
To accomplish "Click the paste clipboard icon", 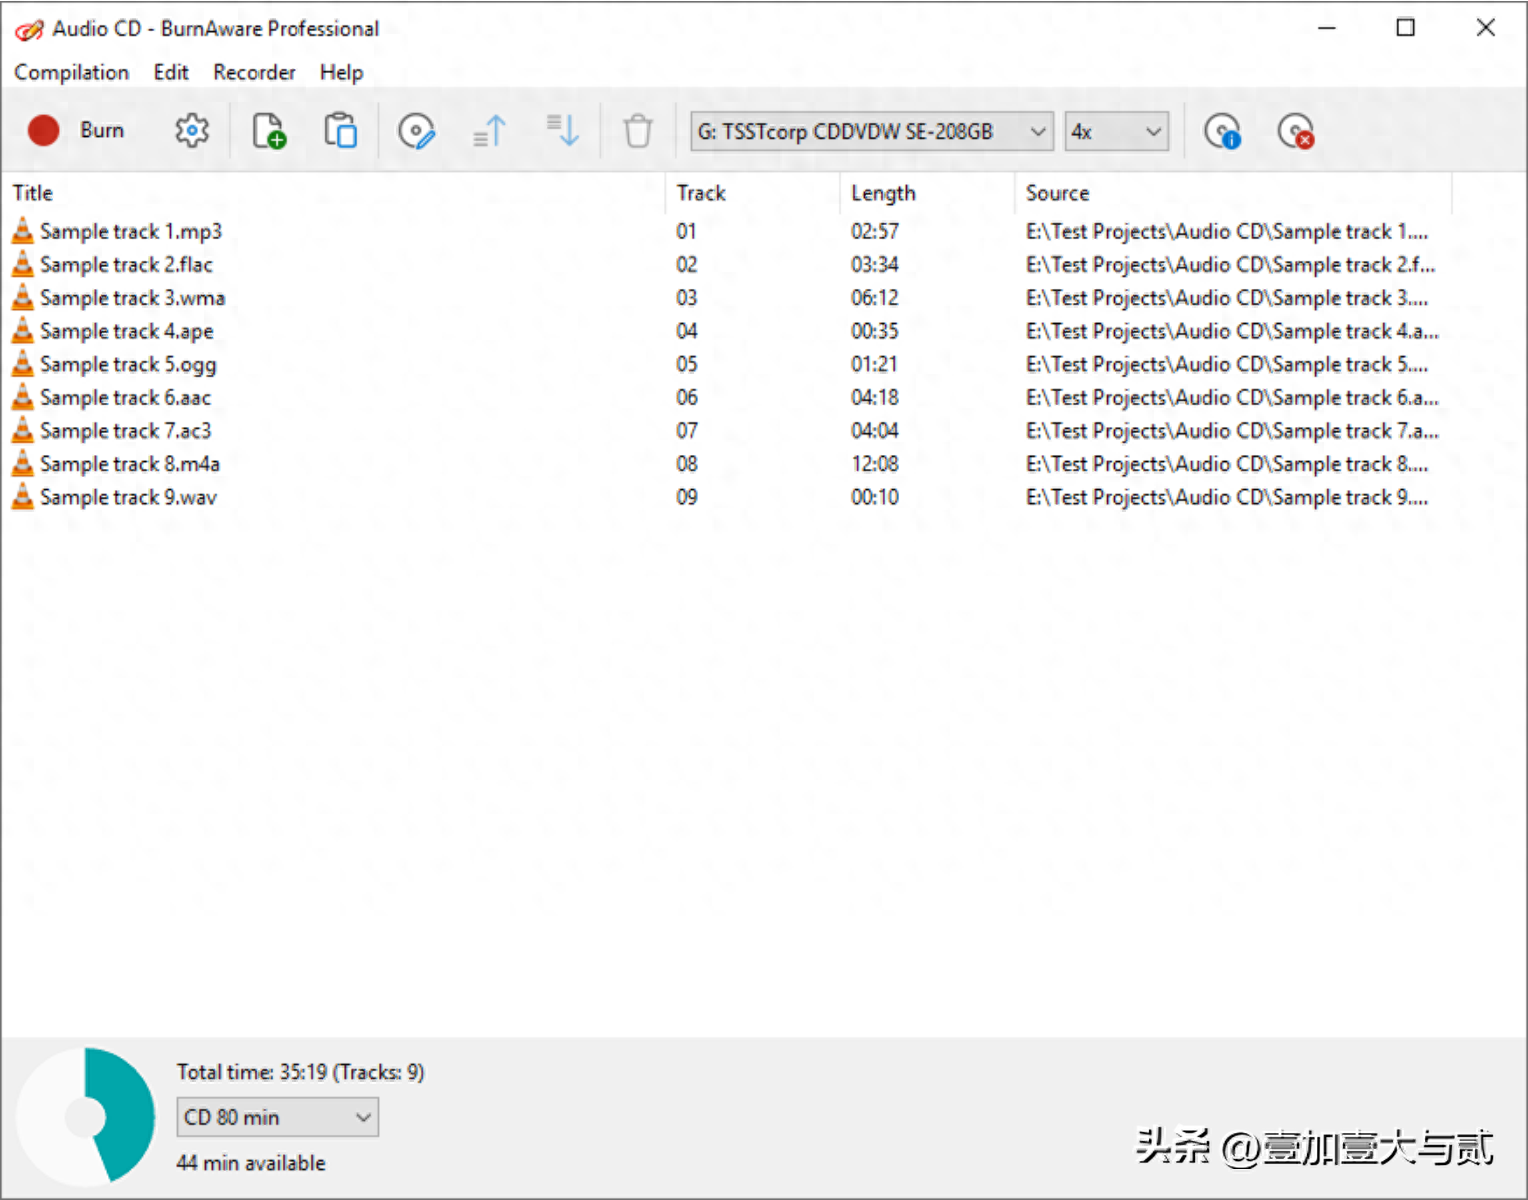I will 340,131.
